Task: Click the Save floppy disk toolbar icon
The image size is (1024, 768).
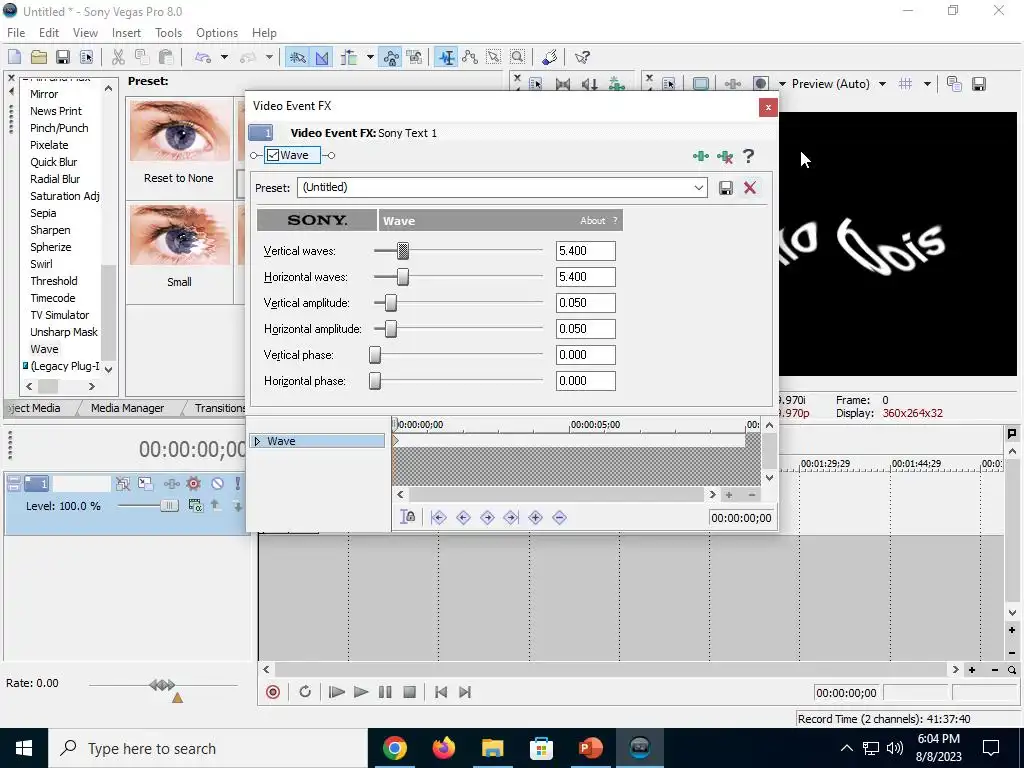Action: [x=63, y=57]
